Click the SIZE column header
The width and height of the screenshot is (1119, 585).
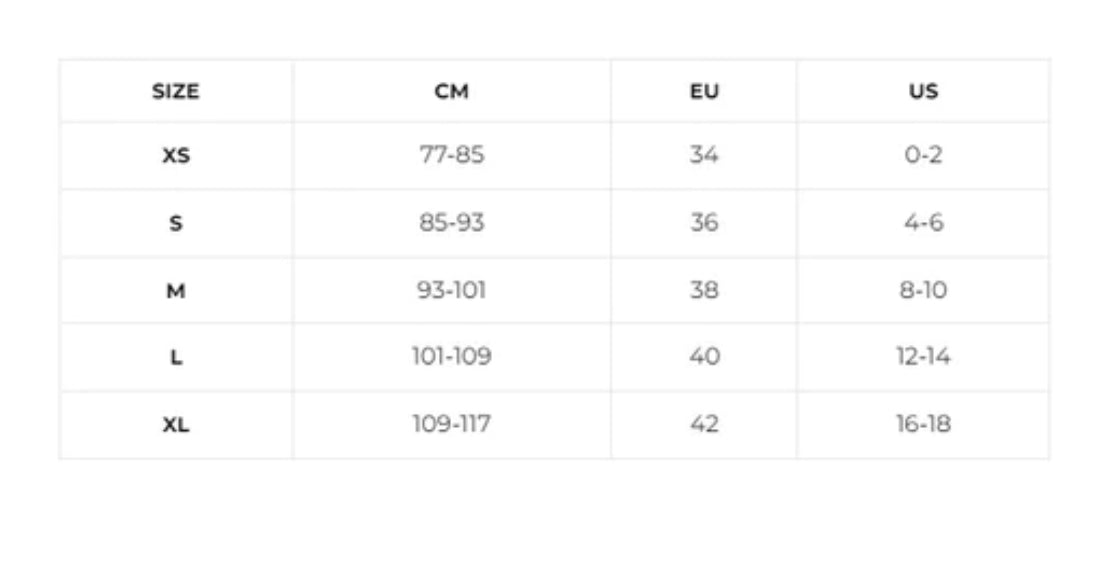[x=175, y=92]
